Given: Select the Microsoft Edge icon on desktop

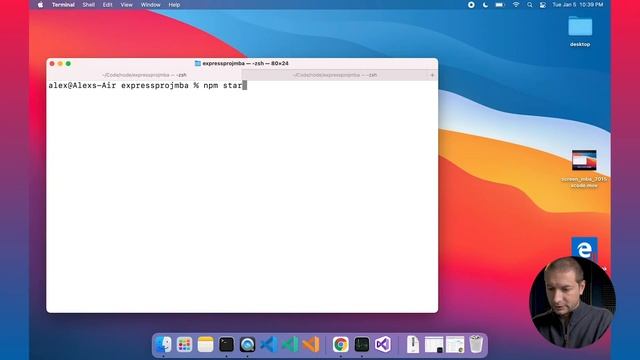Looking at the screenshot, I should [584, 247].
